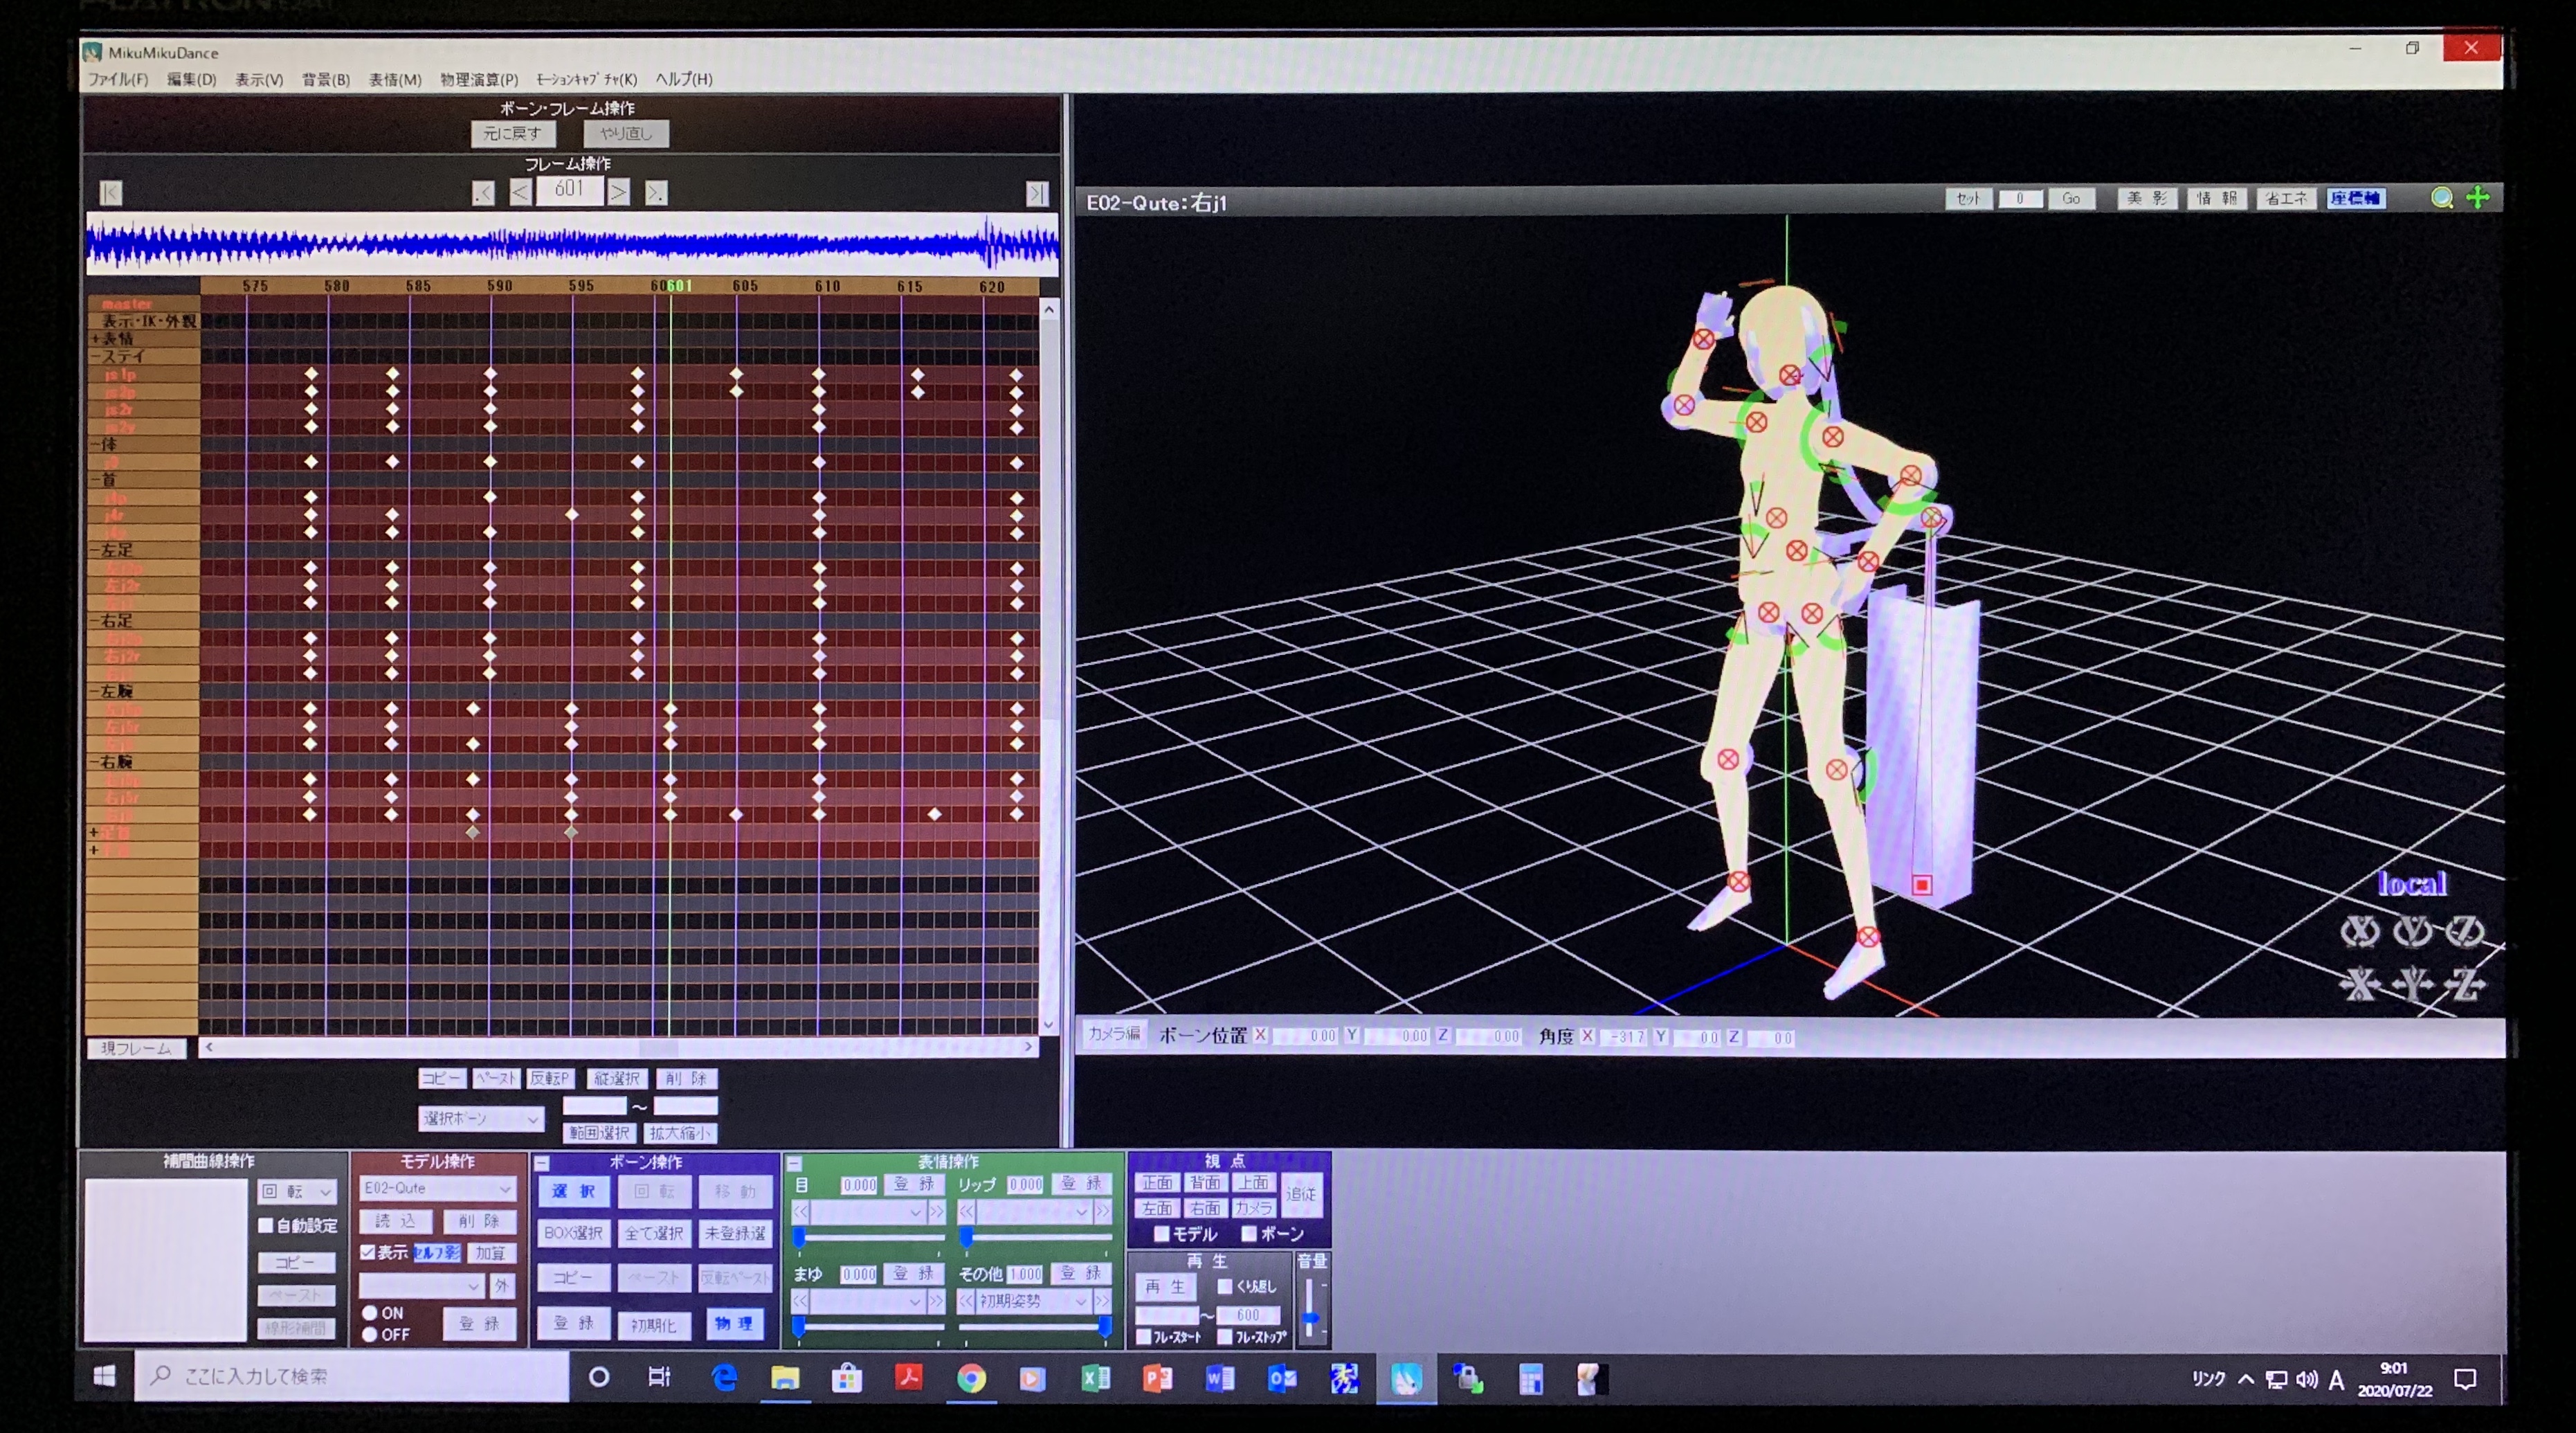
Task: Click the 座標軸 coordinate axis button
Action: click(x=2355, y=198)
